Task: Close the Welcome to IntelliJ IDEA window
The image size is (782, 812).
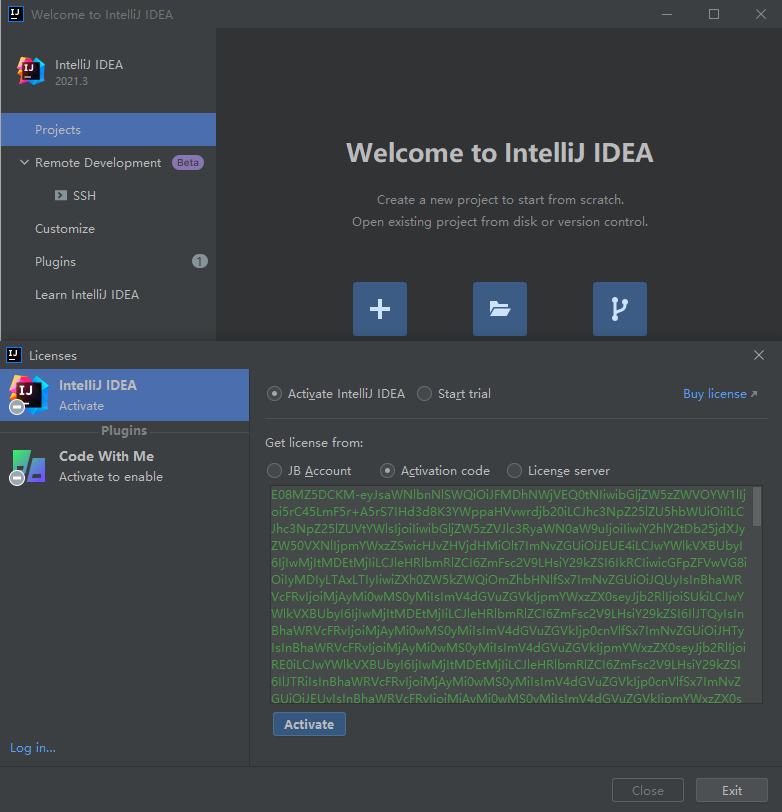Action: tap(760, 14)
